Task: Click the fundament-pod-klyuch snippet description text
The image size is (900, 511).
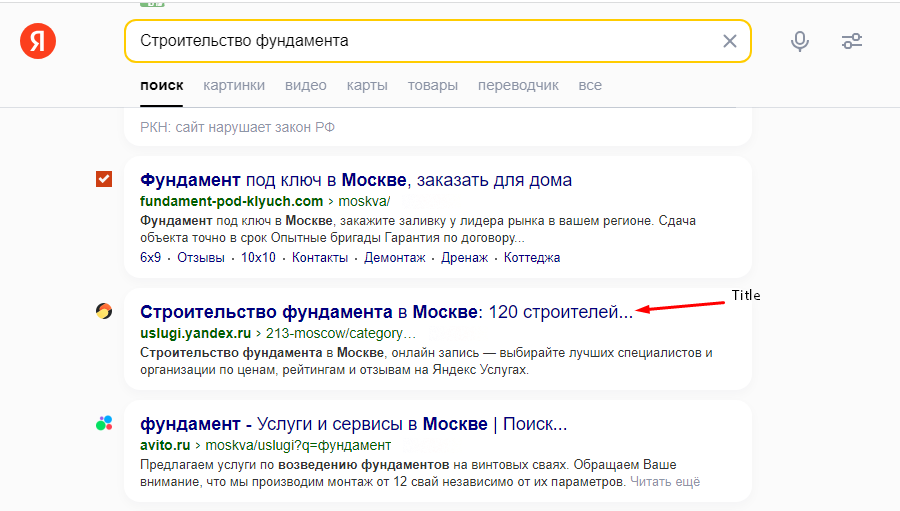Action: pyautogui.click(x=418, y=229)
